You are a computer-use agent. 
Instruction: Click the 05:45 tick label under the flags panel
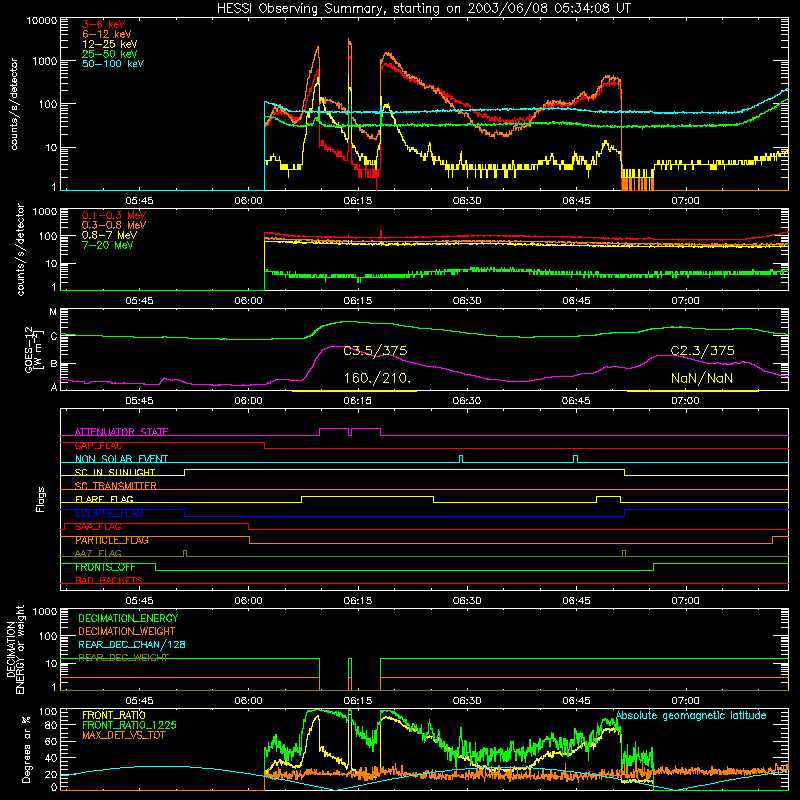pos(139,601)
